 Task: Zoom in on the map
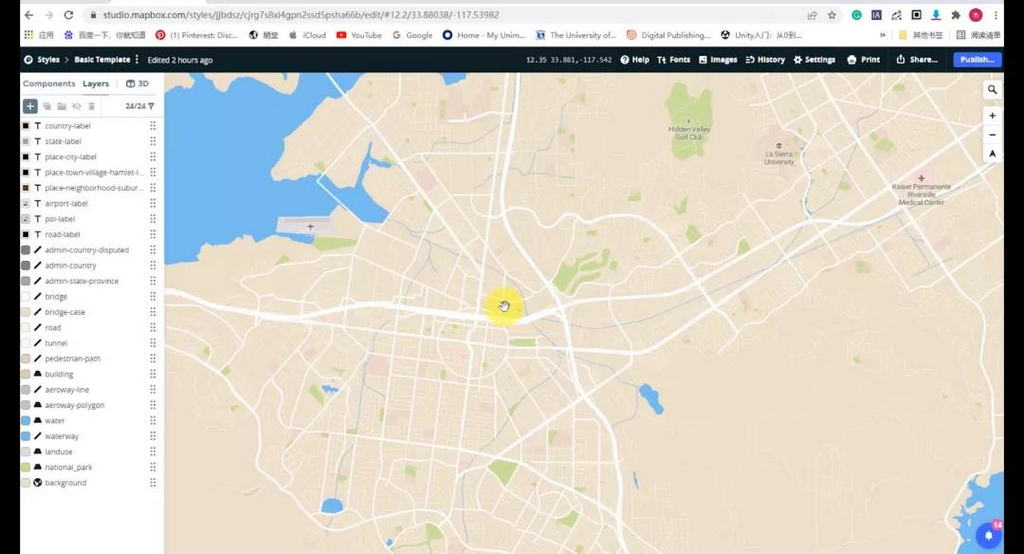tap(992, 116)
